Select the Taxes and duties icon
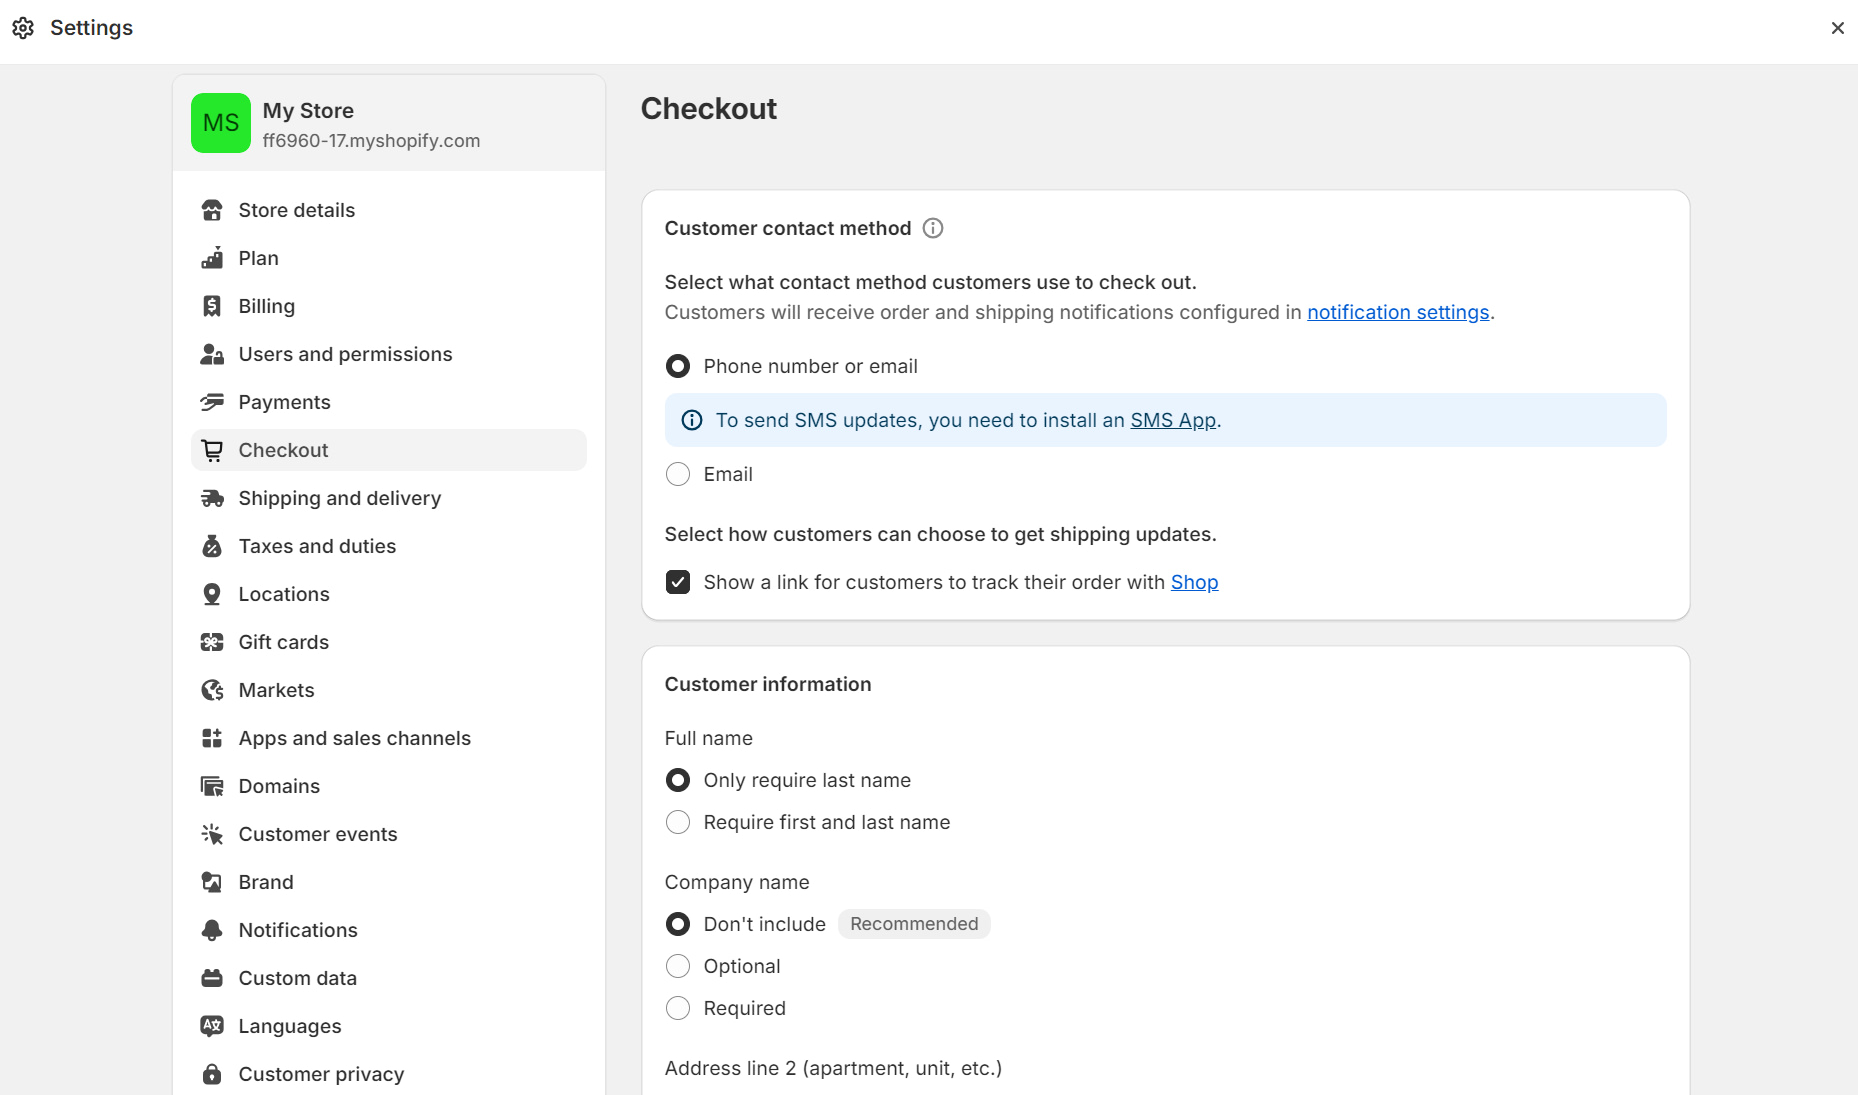Screen dimensions: 1858x1095 [x=212, y=546]
